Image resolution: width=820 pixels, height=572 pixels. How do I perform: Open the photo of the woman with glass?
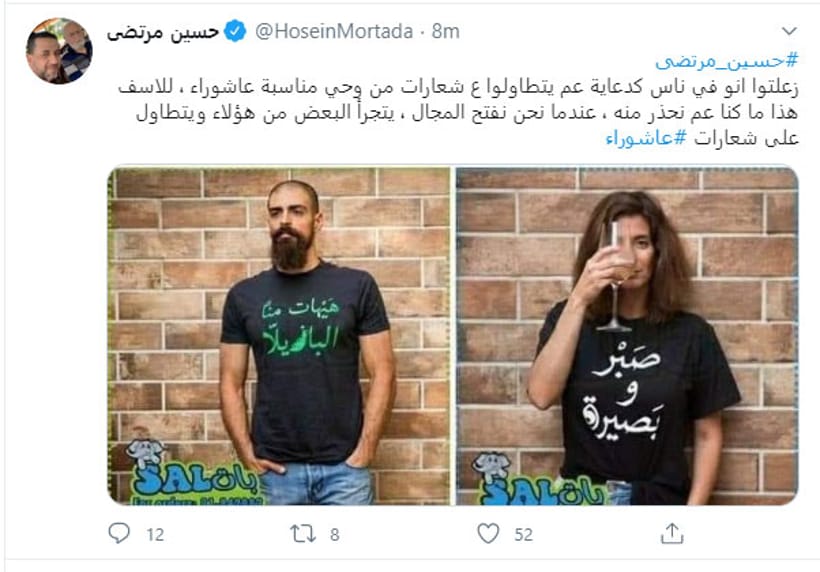[x=627, y=336]
